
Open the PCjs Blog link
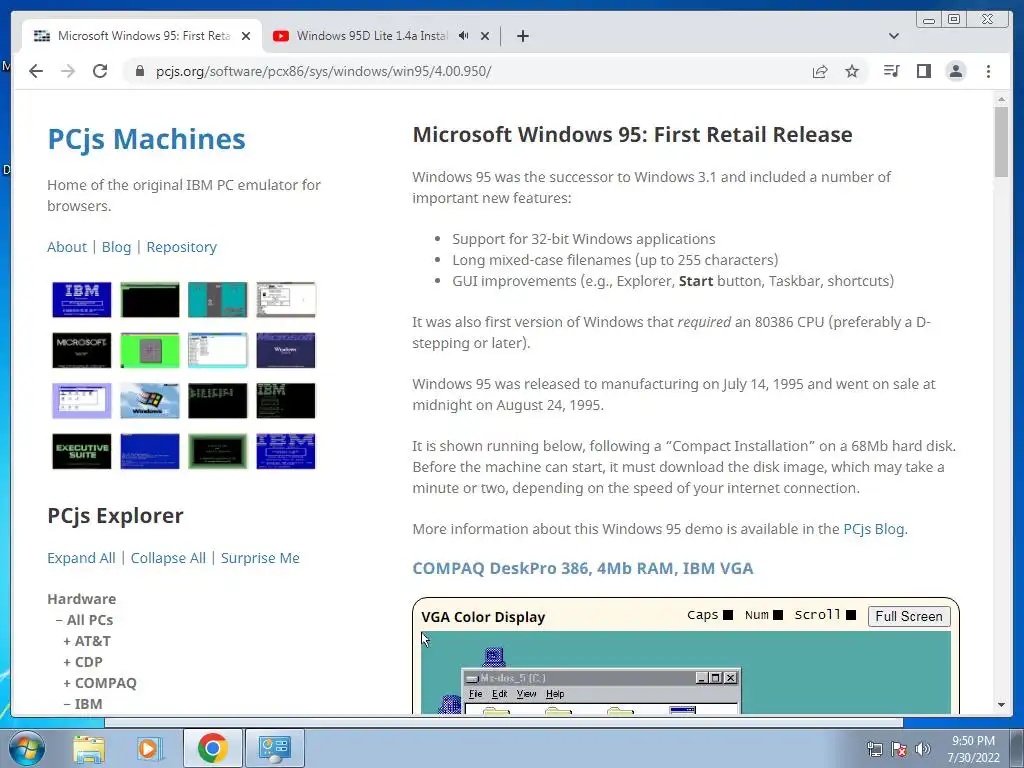[x=874, y=529]
